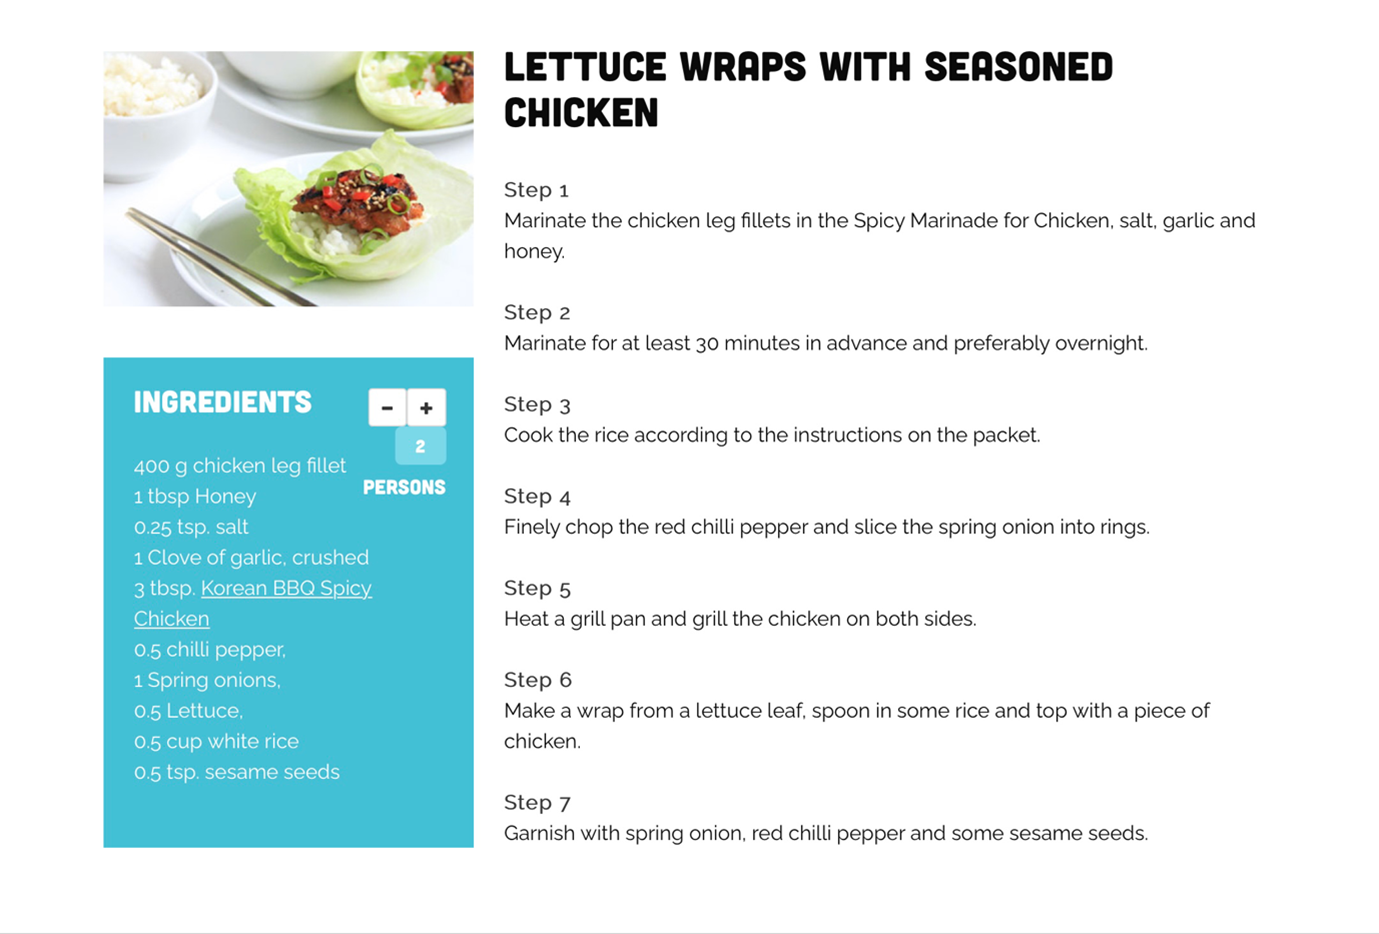Click the lettuce wraps recipe photo
The image size is (1379, 934).
288,179
